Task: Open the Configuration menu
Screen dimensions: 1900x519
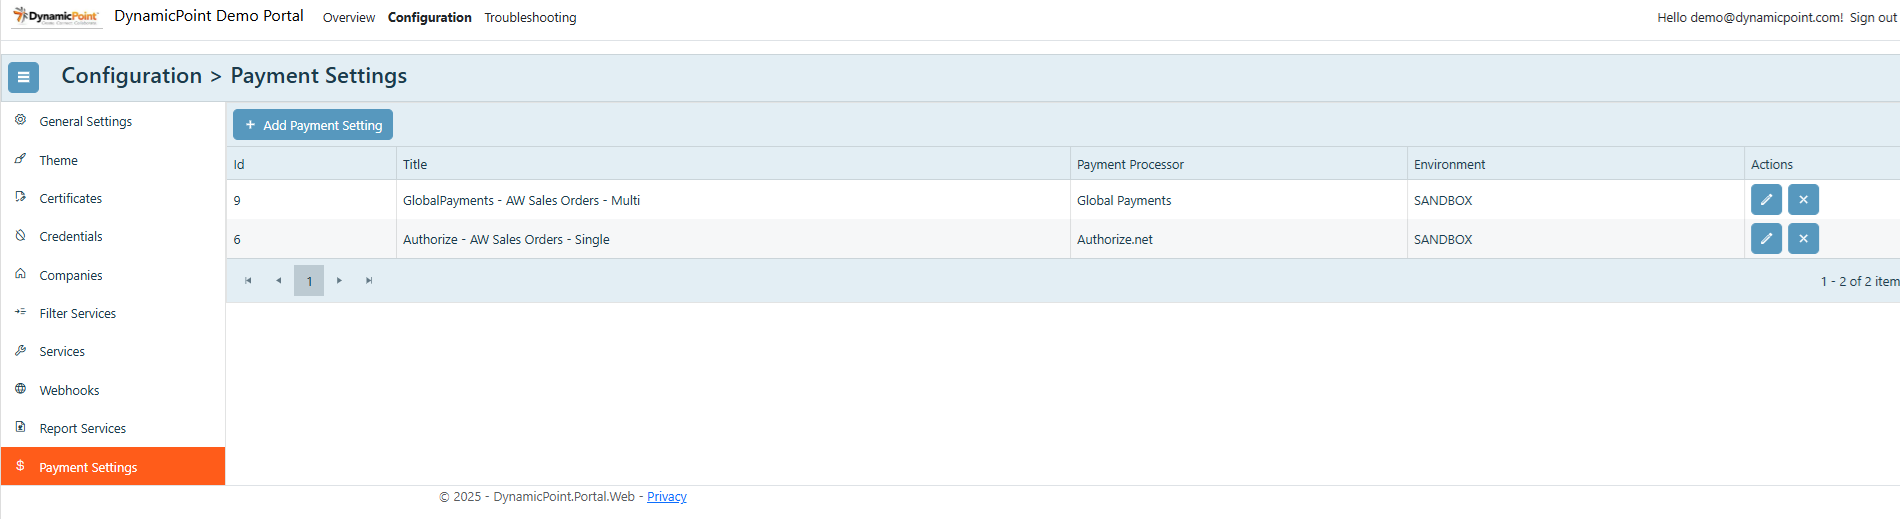Action: pyautogui.click(x=430, y=18)
